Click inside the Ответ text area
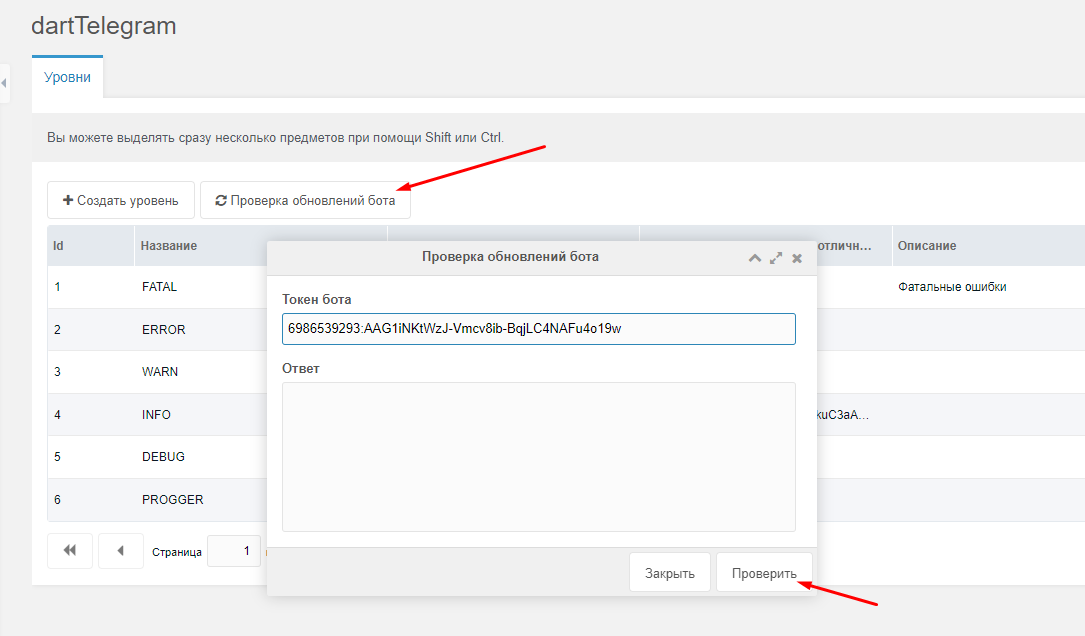Viewport: 1085px width, 636px height. pos(538,457)
